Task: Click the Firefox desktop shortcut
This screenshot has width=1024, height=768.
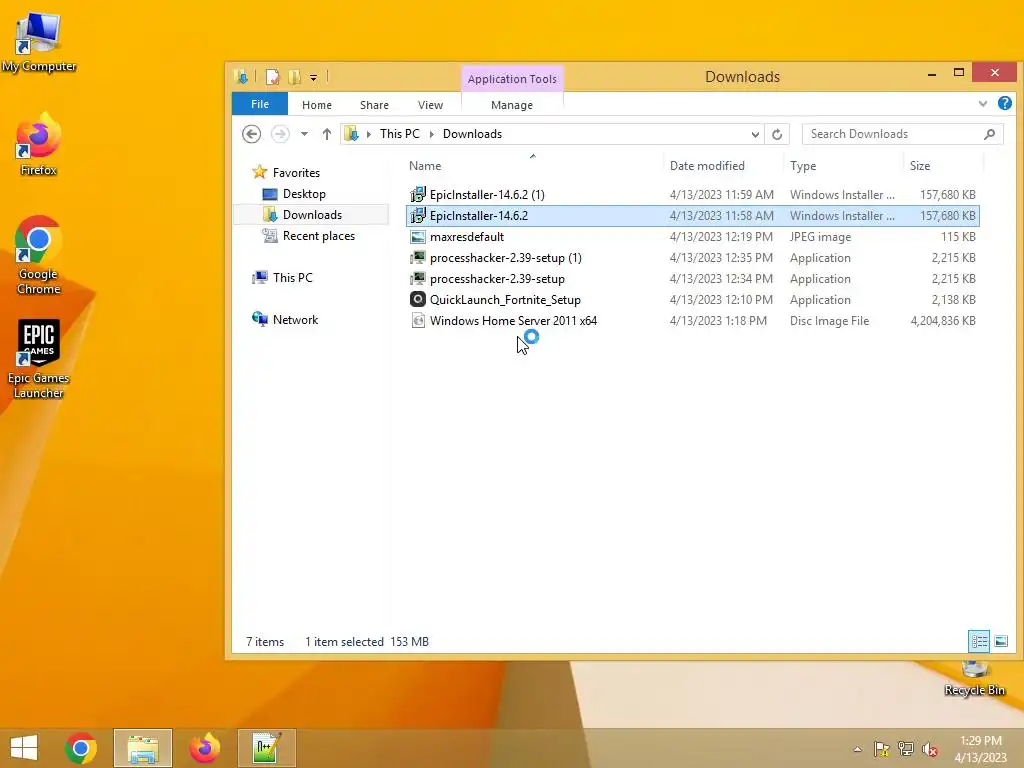Action: 39,144
